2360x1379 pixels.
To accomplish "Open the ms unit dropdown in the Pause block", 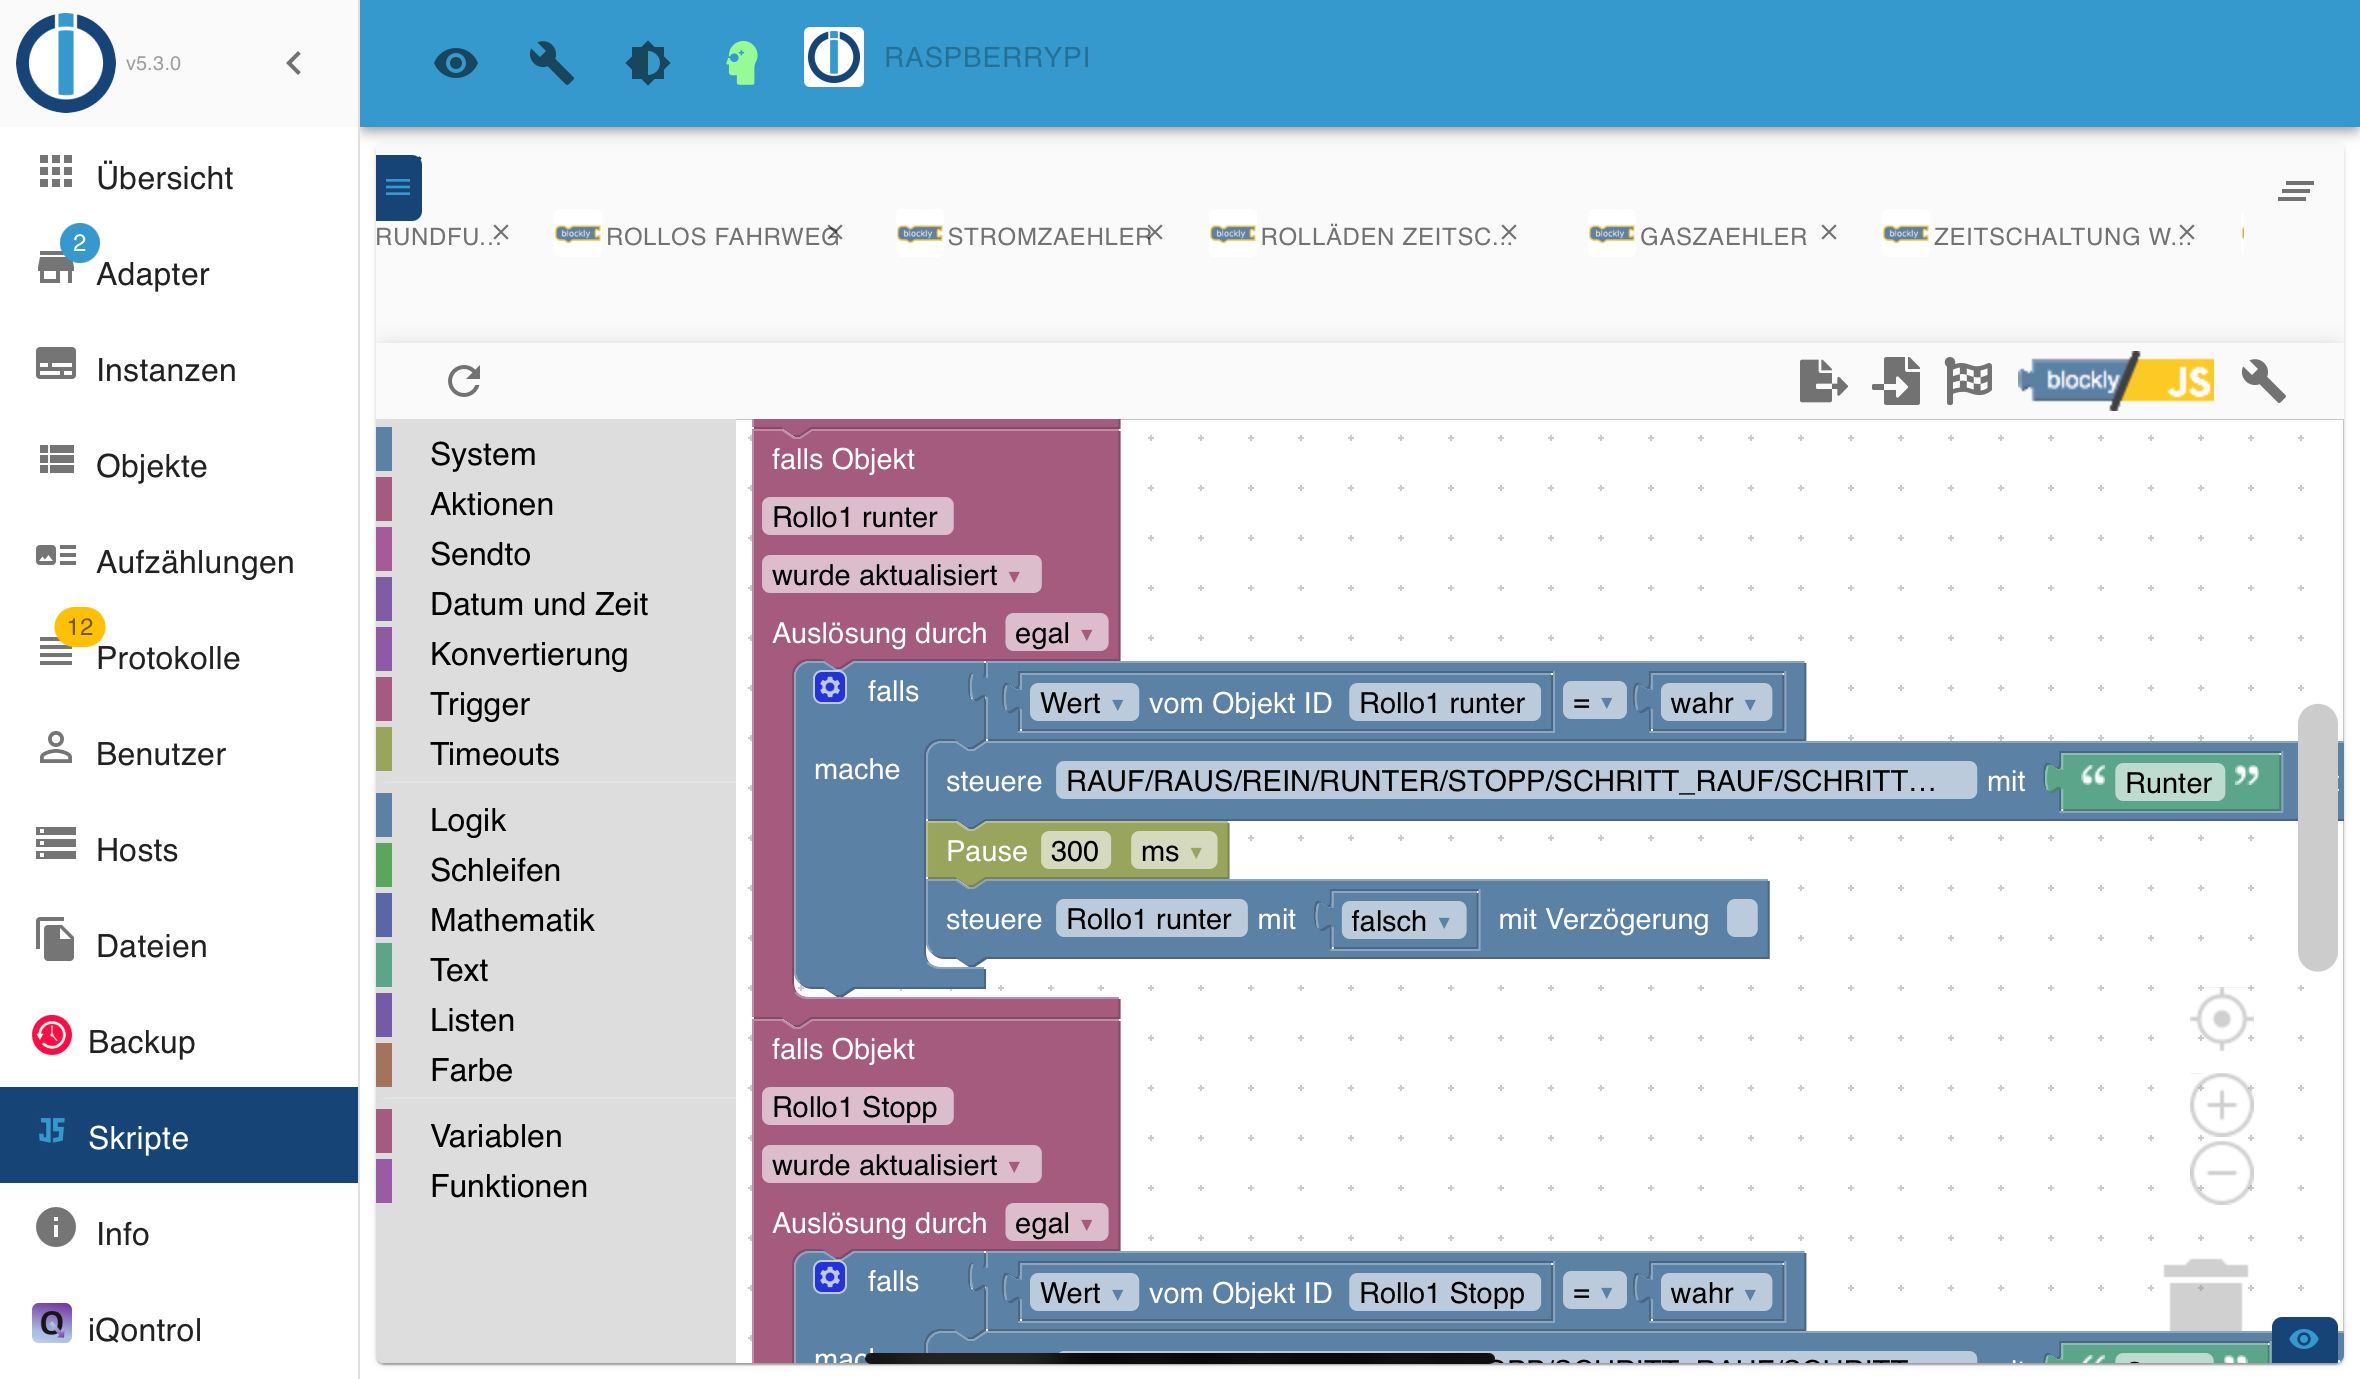I will tap(1172, 851).
